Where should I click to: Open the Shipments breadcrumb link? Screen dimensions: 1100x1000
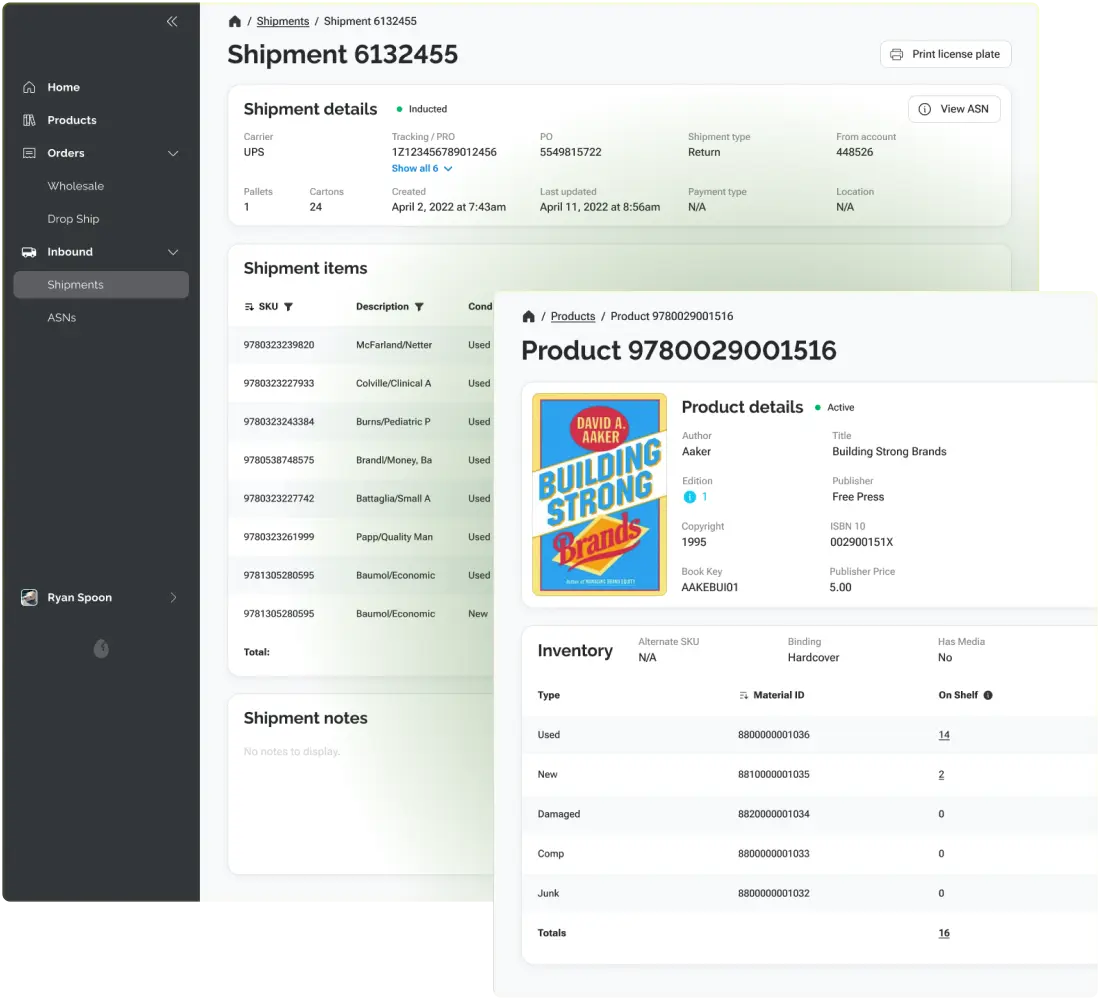(282, 20)
